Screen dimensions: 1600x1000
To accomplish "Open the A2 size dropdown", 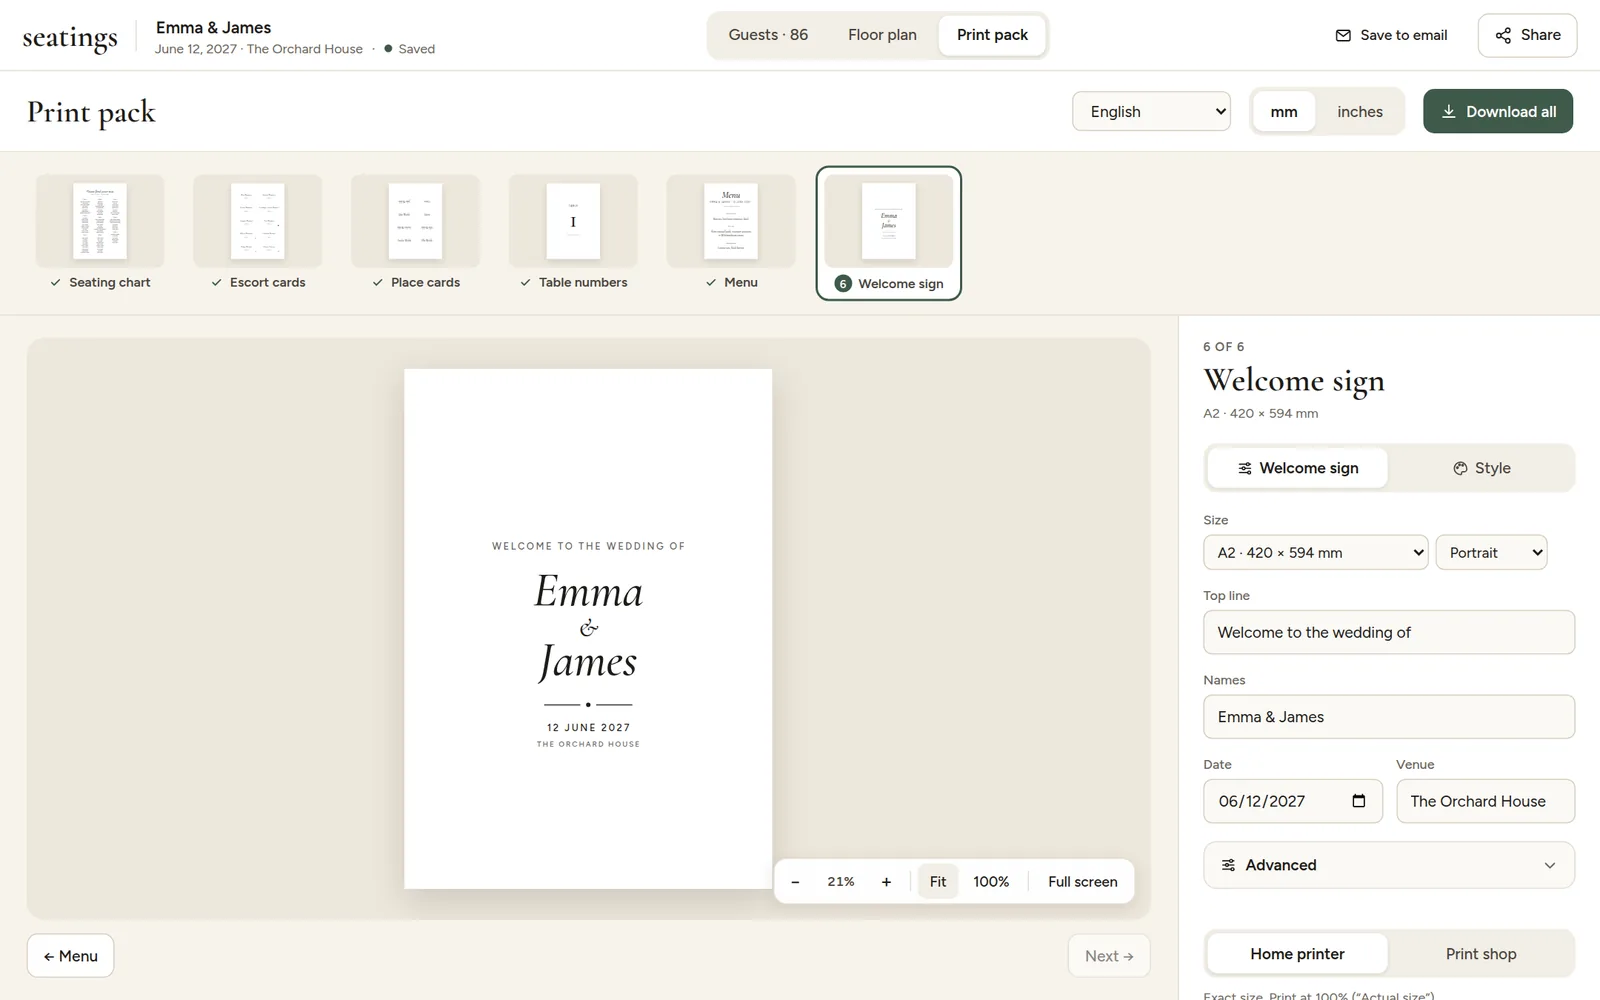I will tap(1315, 553).
